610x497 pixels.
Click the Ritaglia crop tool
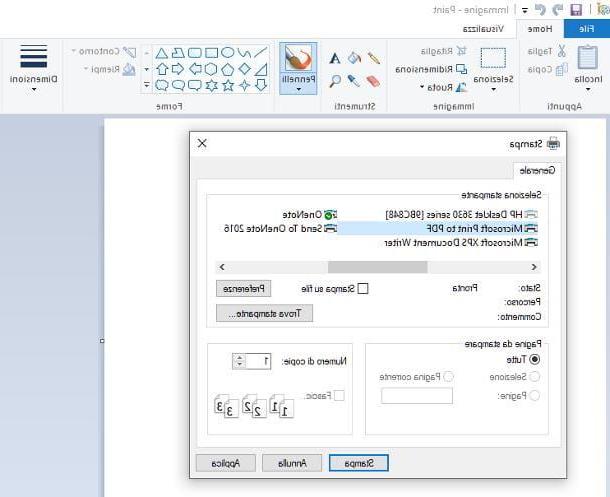(x=443, y=51)
